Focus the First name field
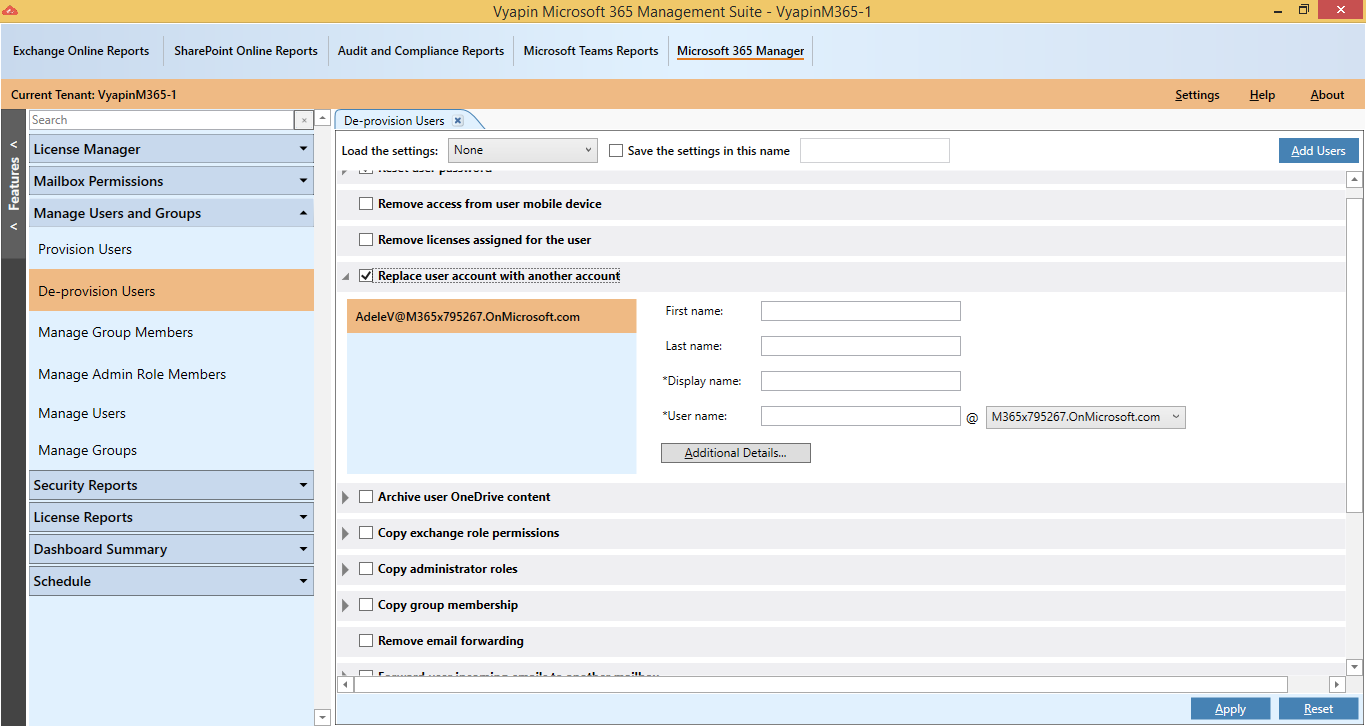The image size is (1366, 728). coord(861,311)
